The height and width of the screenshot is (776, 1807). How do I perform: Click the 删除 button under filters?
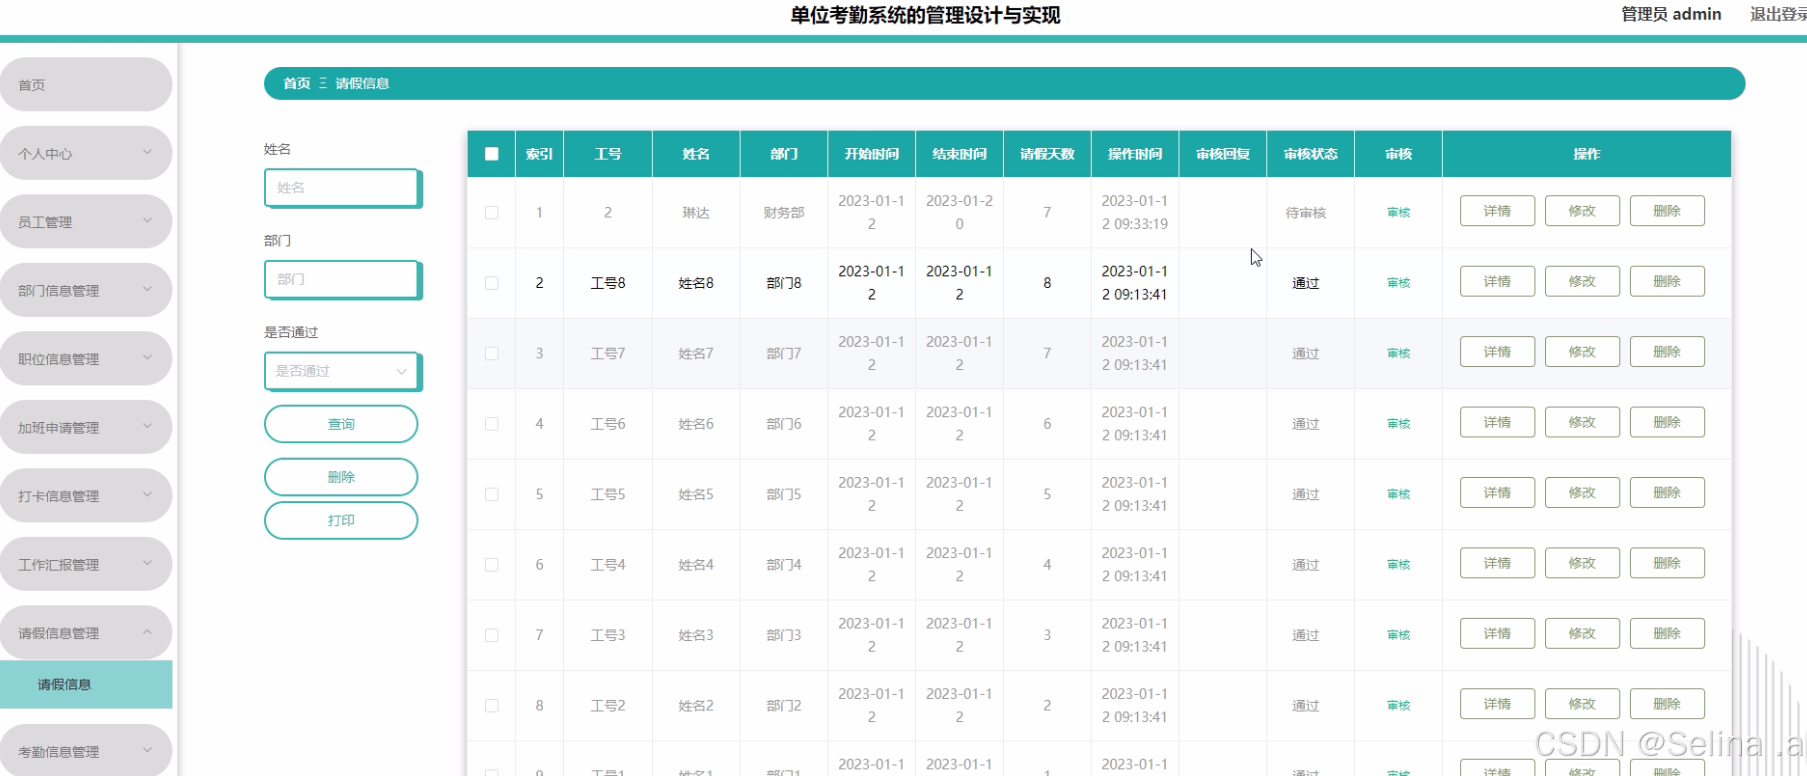click(341, 477)
